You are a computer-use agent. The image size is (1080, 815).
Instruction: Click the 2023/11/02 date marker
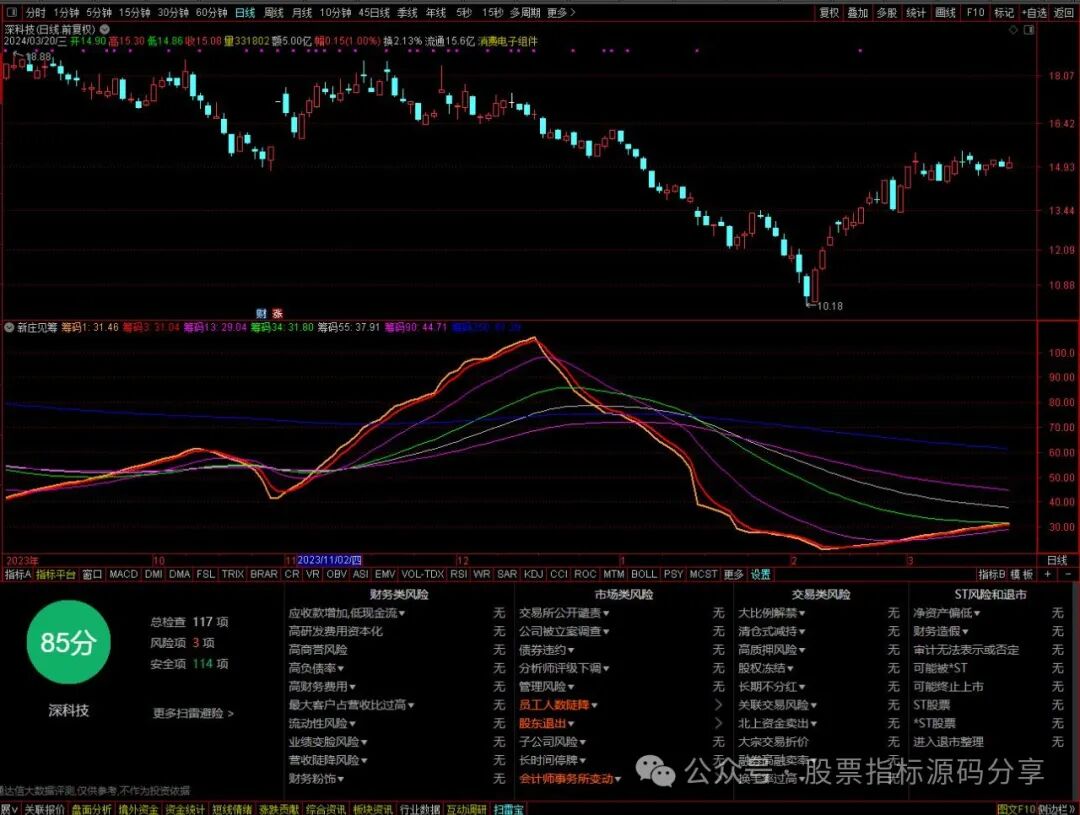pyautogui.click(x=329, y=560)
